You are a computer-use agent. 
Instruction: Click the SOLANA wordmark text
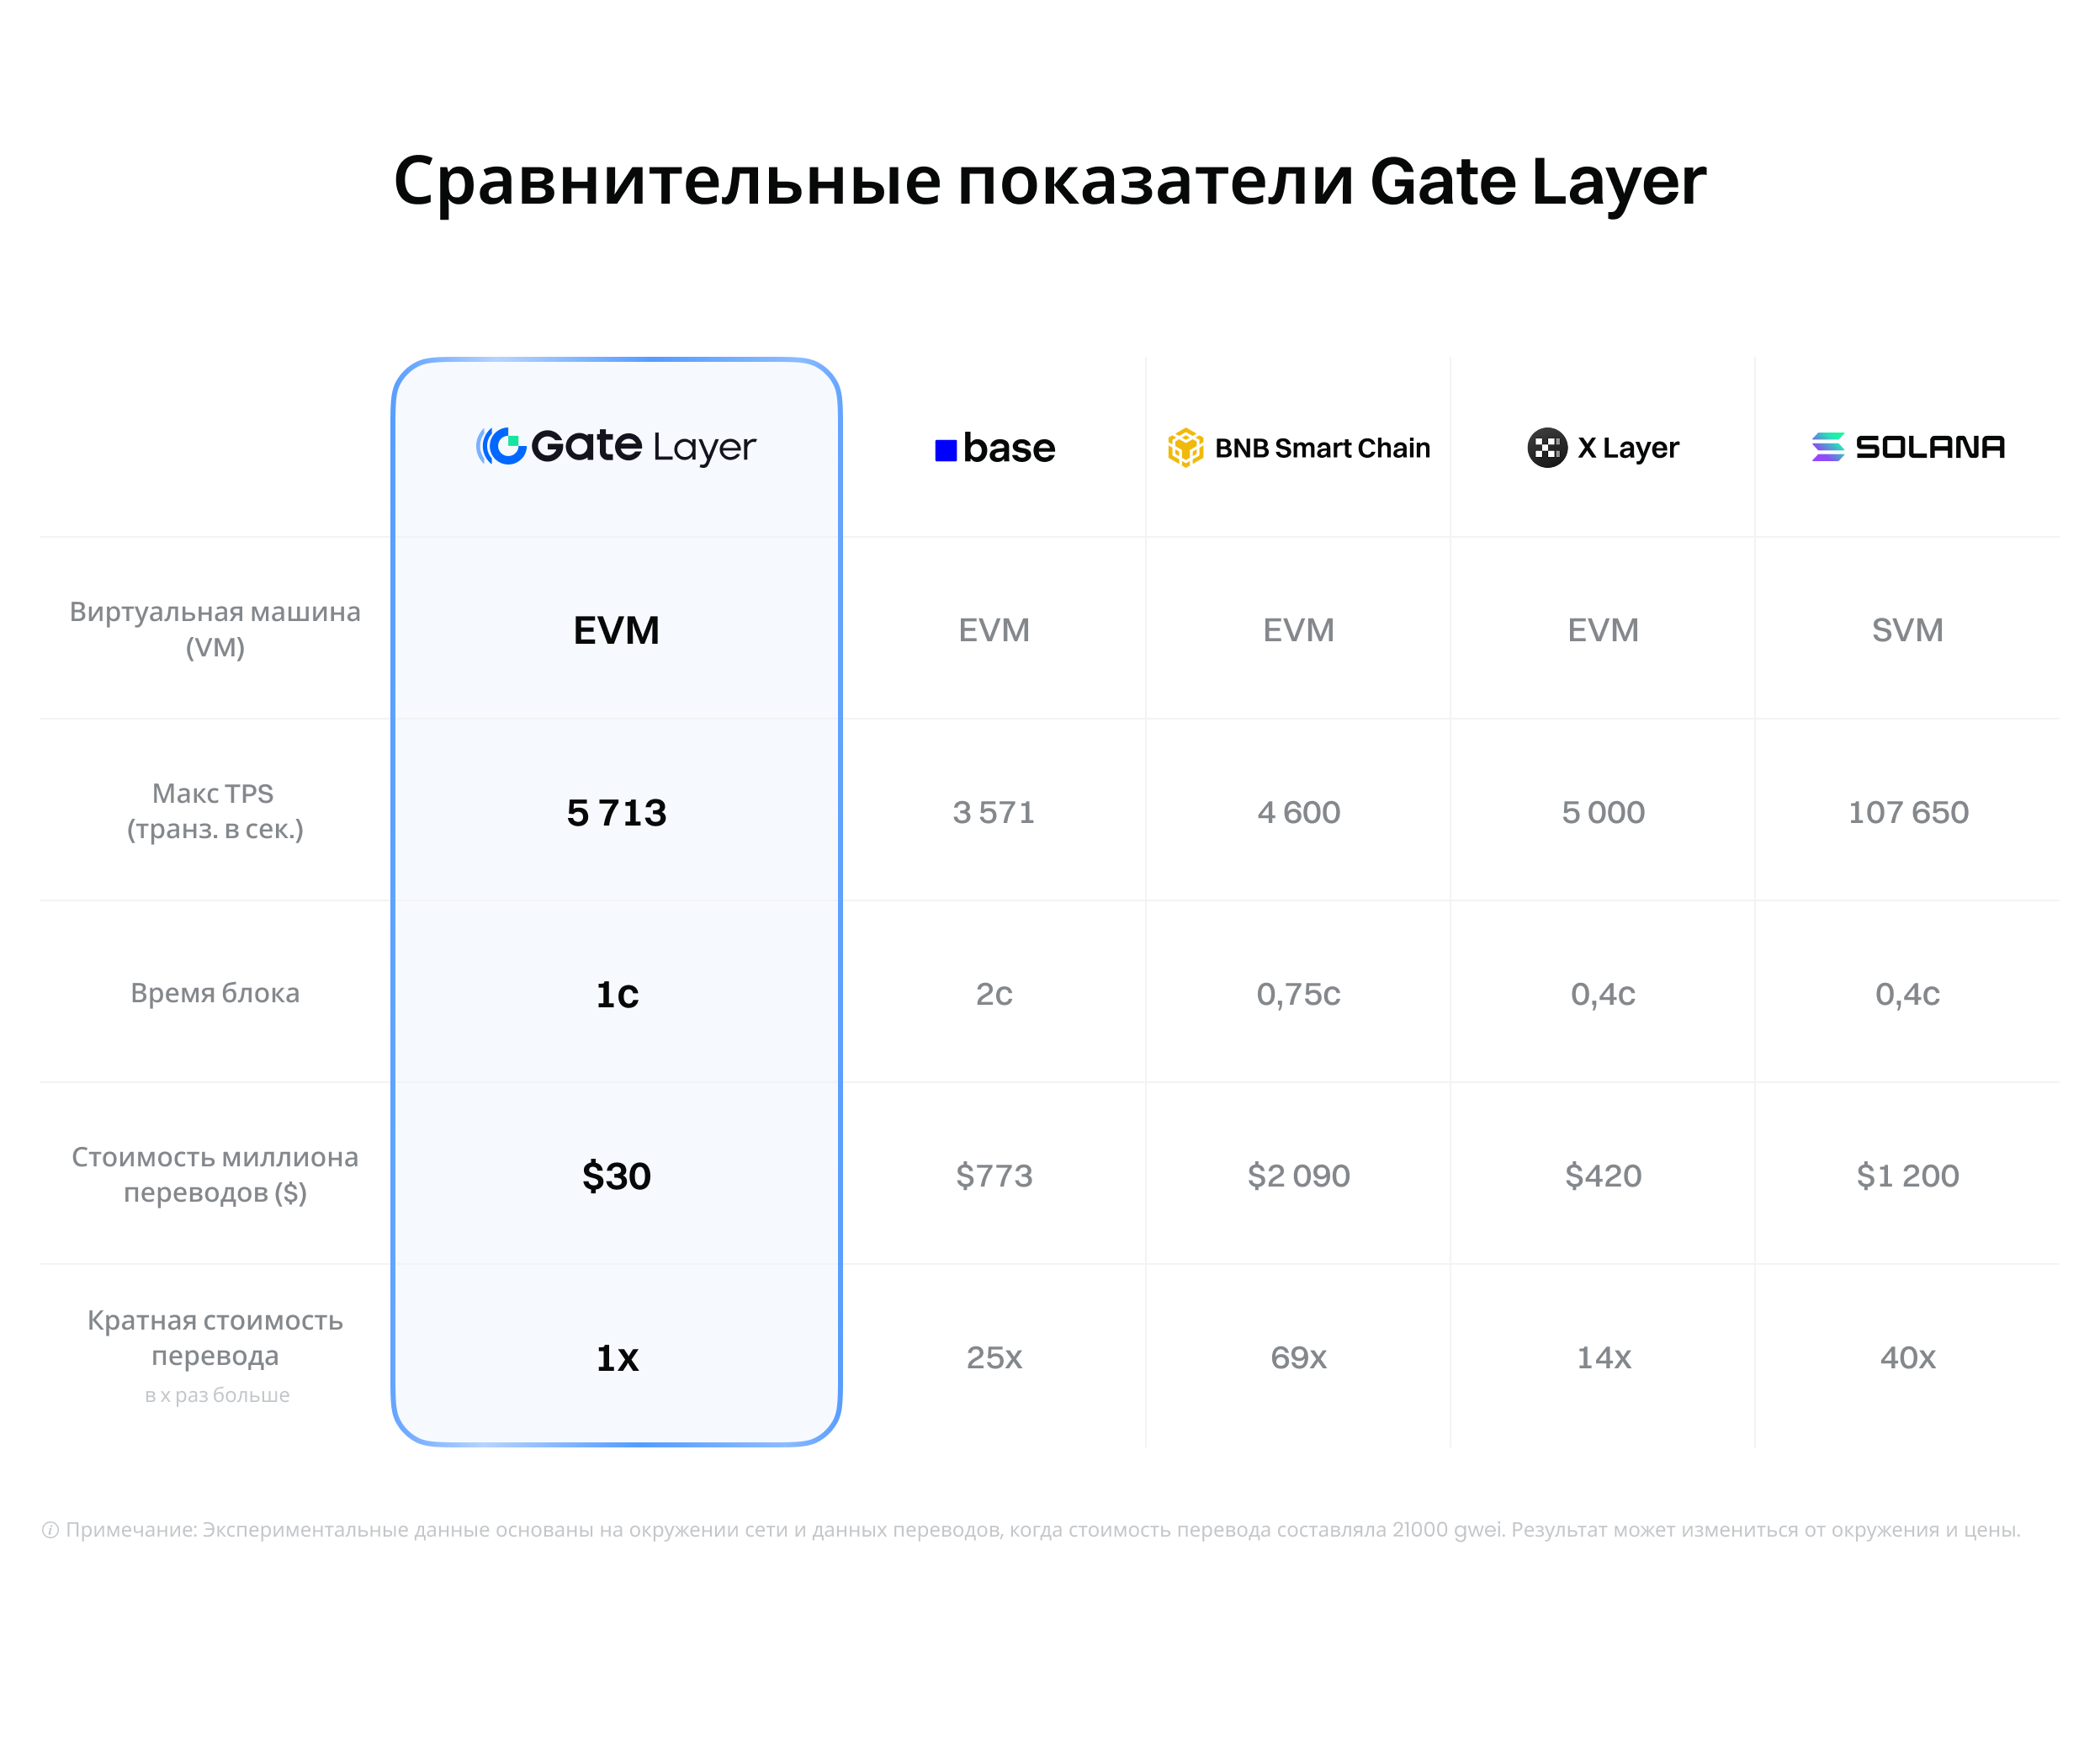pyautogui.click(x=1929, y=447)
